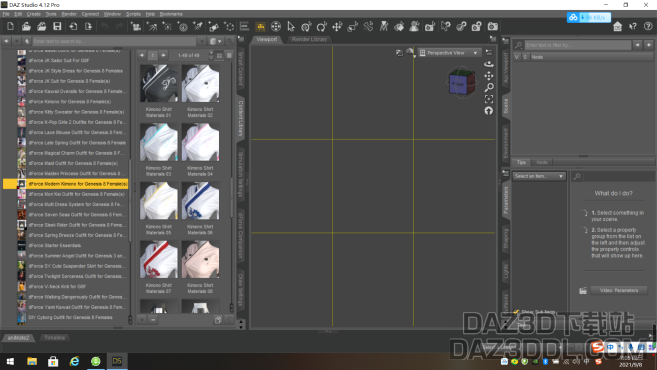Click the highlighted yellow toolbar icon
This screenshot has height=370, width=657.
coord(260,27)
